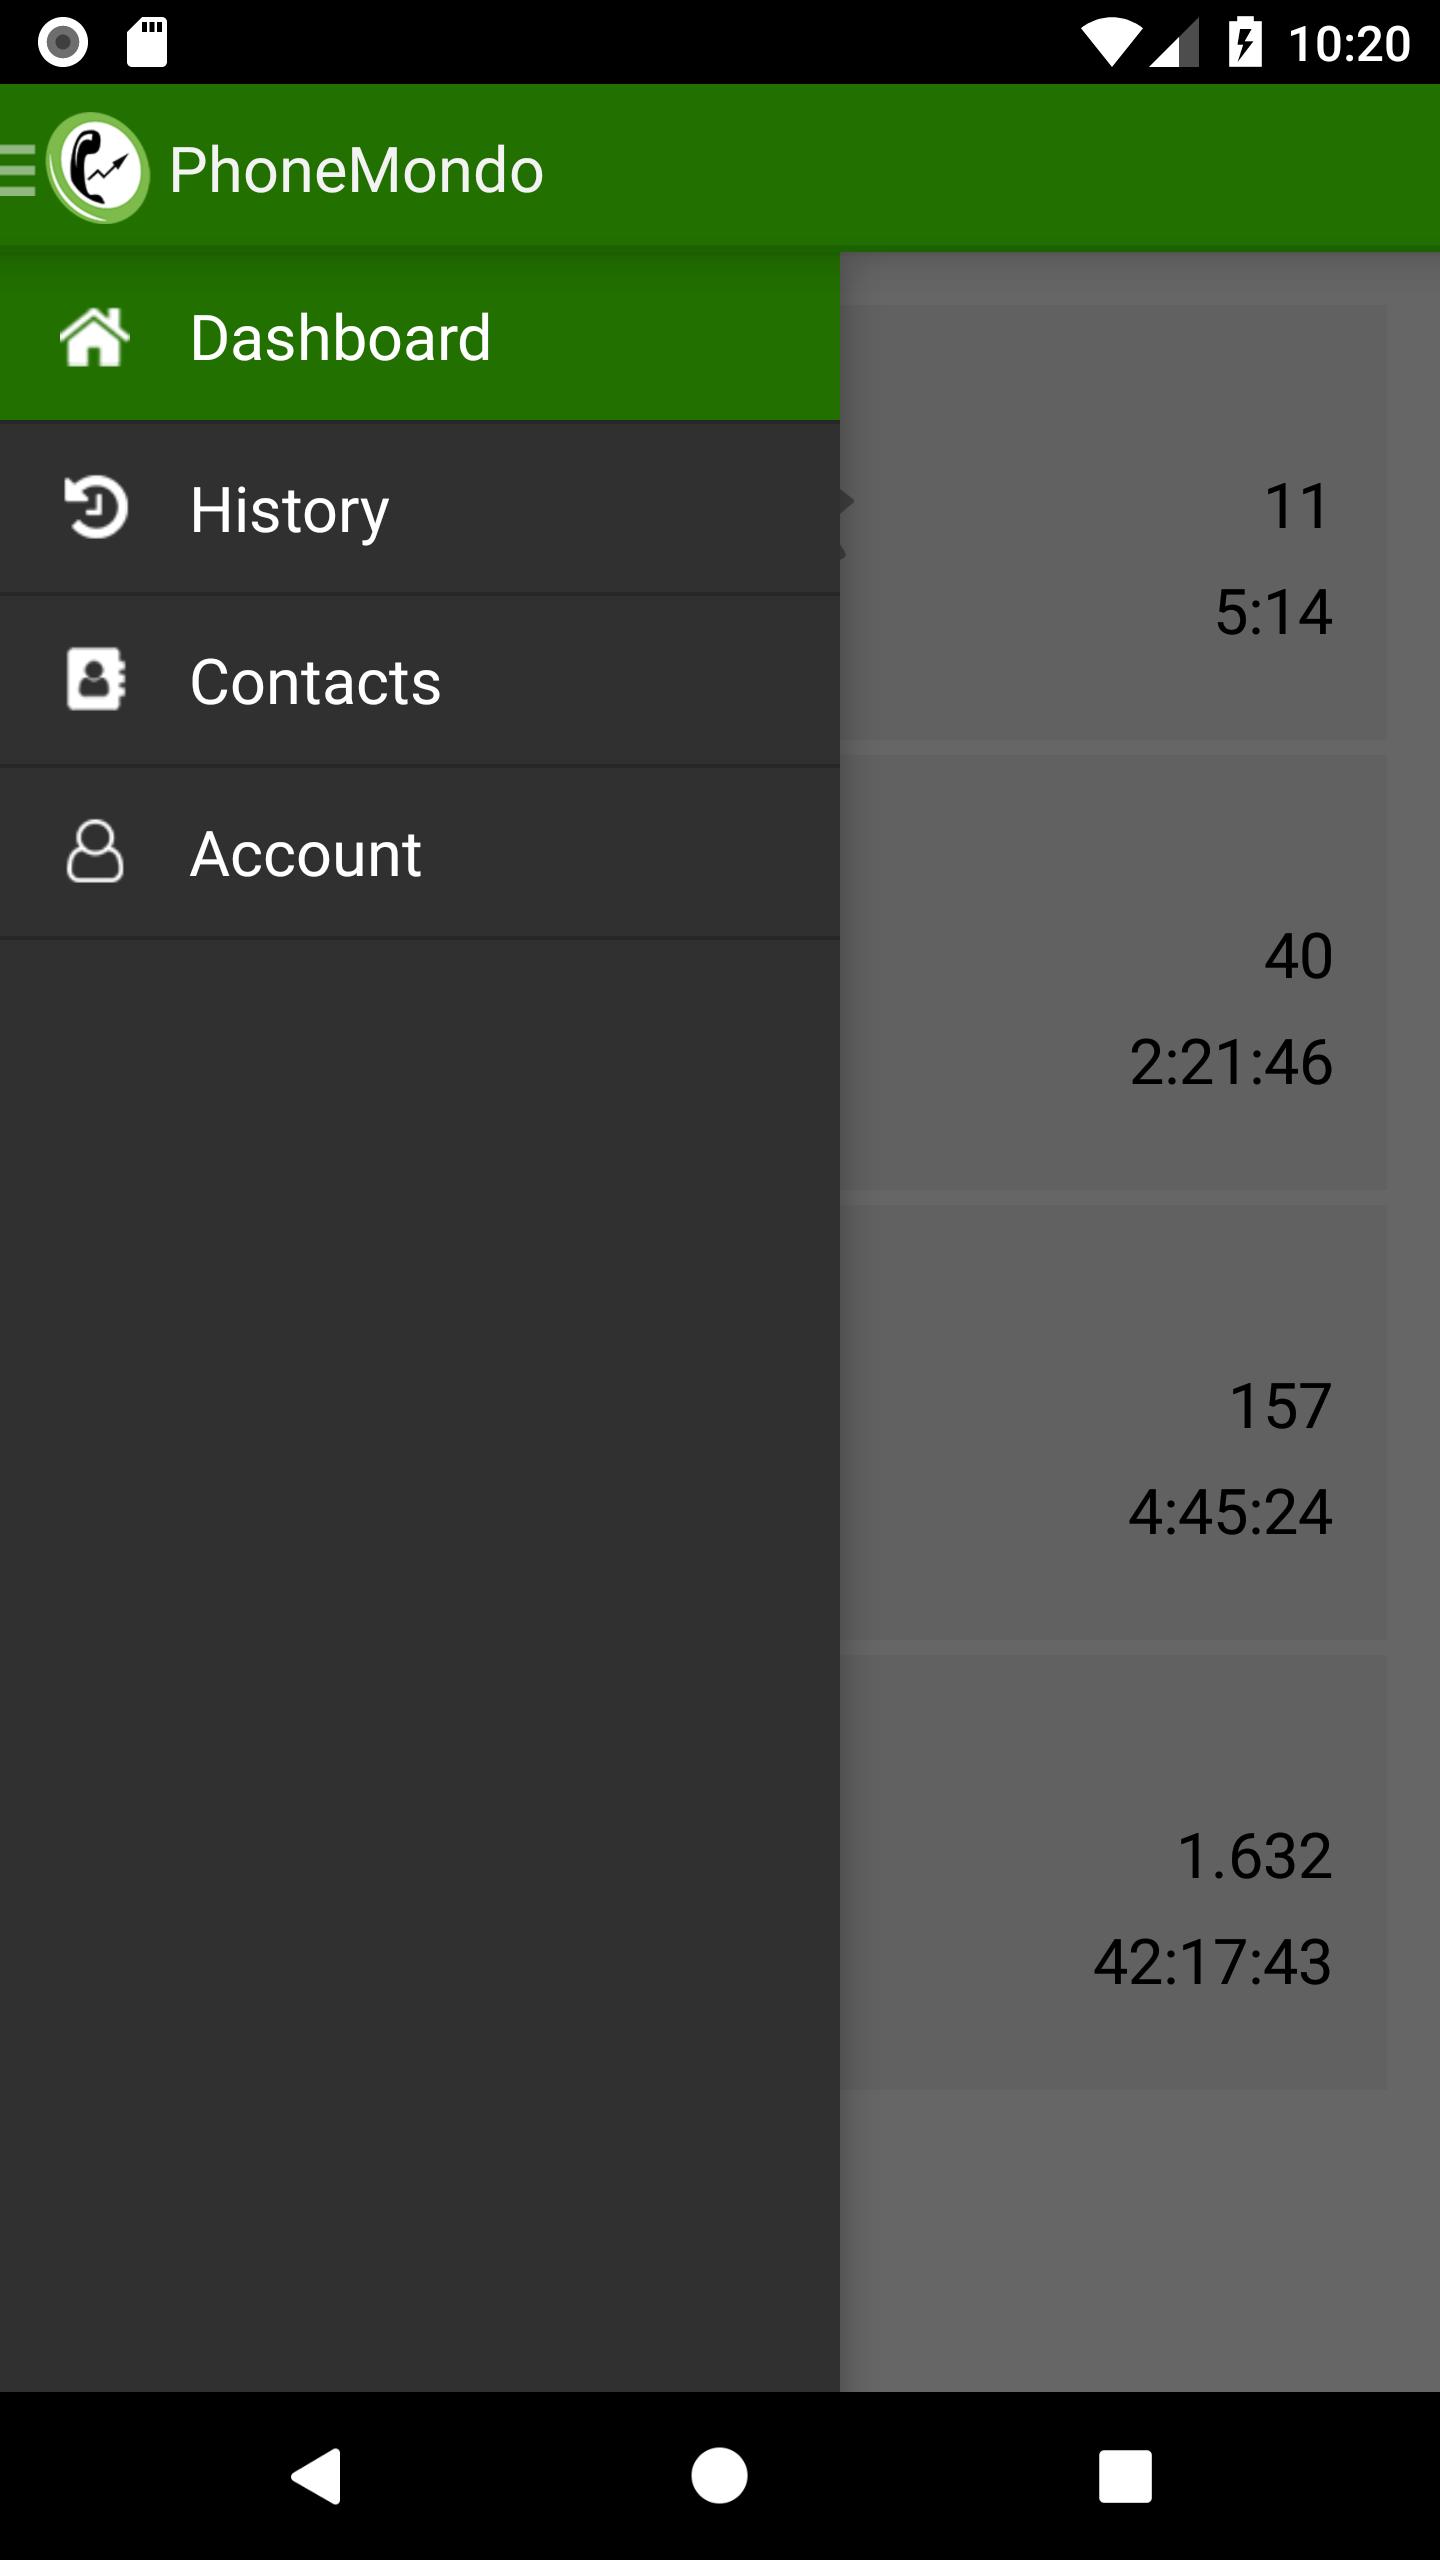The height and width of the screenshot is (2560, 1440).
Task: Tap the recent apps square button
Action: pos(1125,2476)
